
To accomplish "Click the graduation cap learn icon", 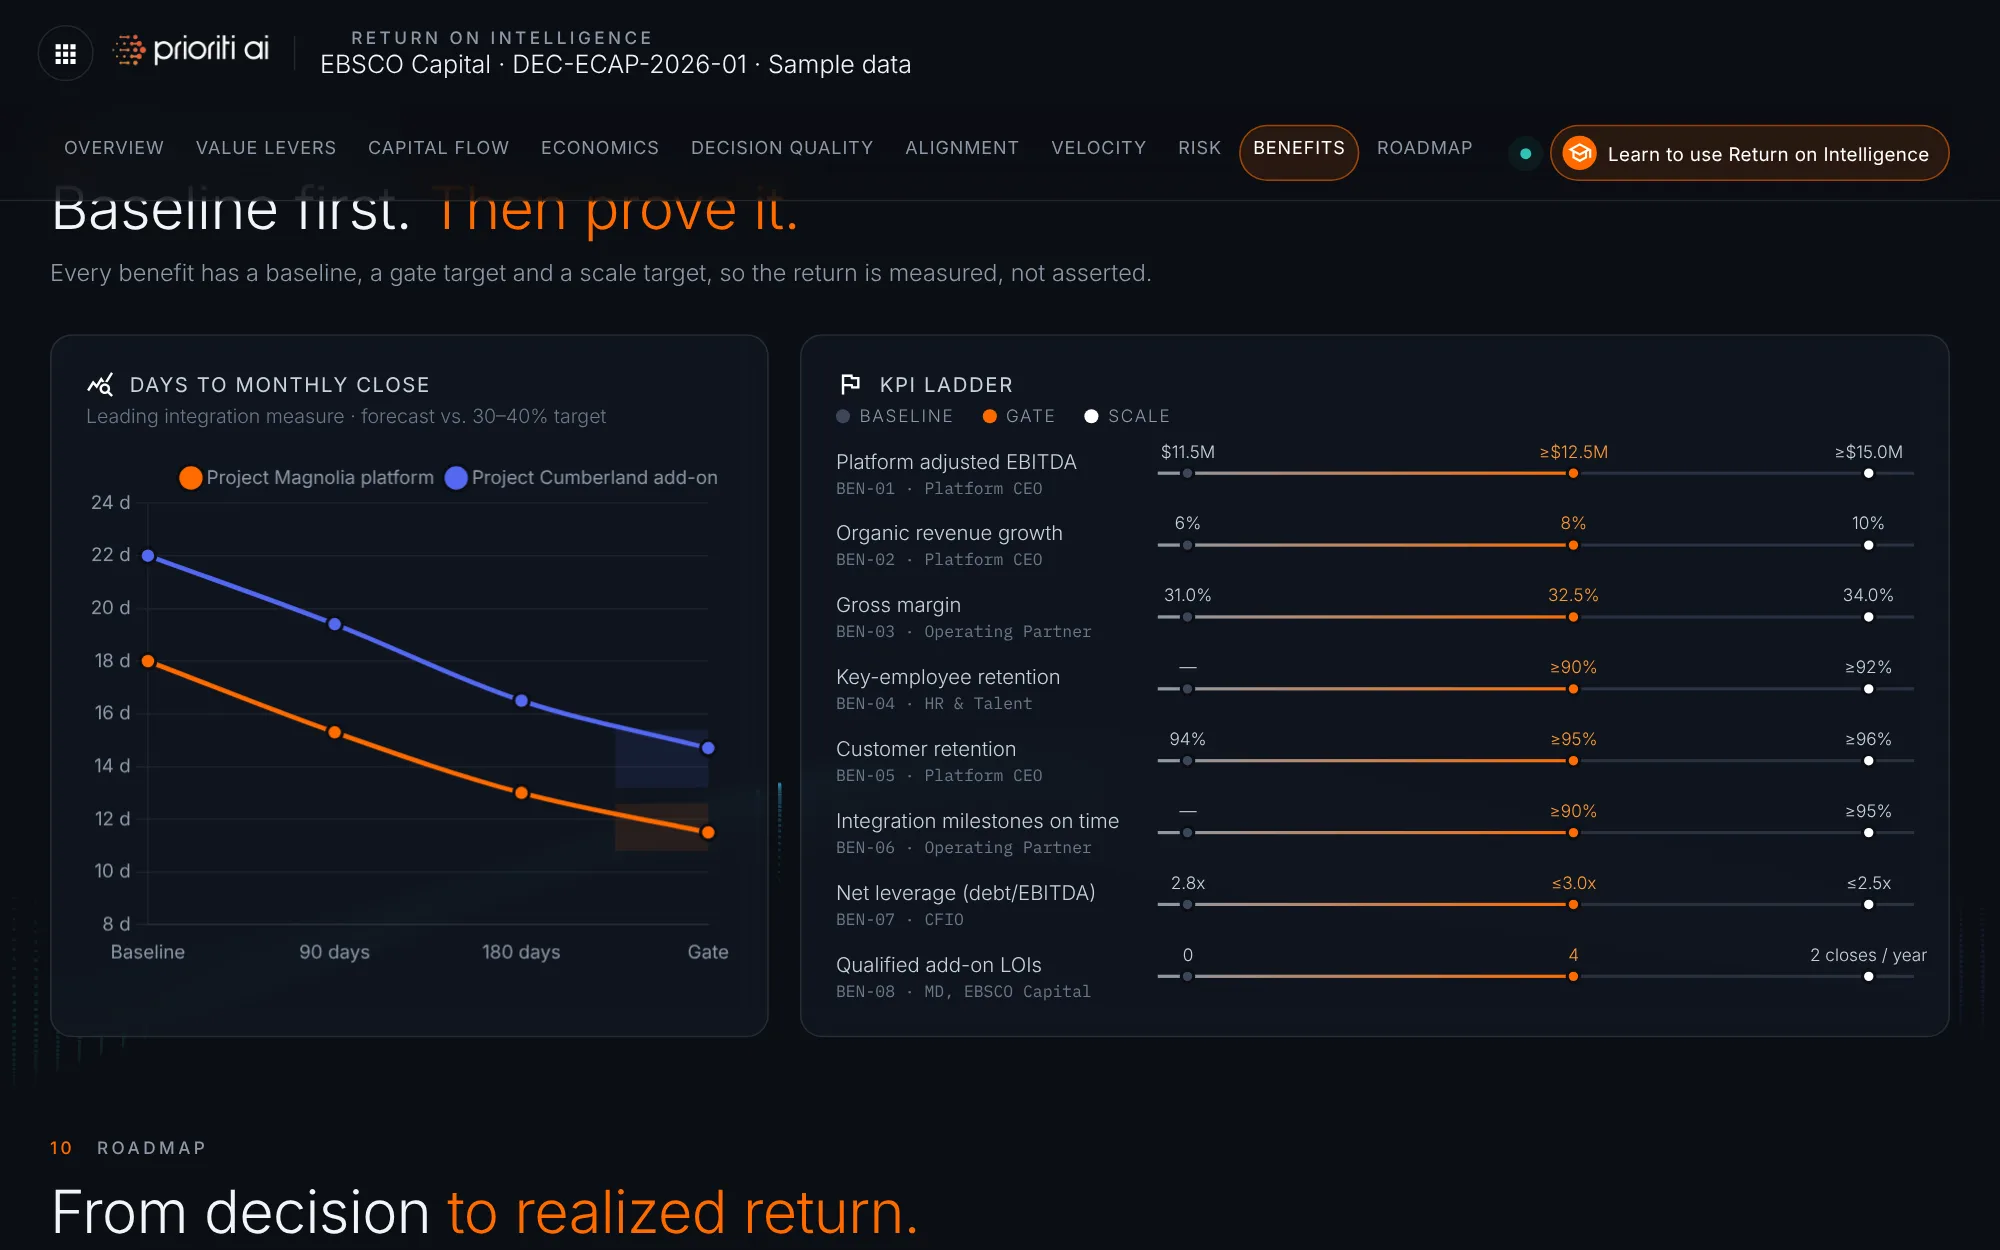I will (1579, 153).
